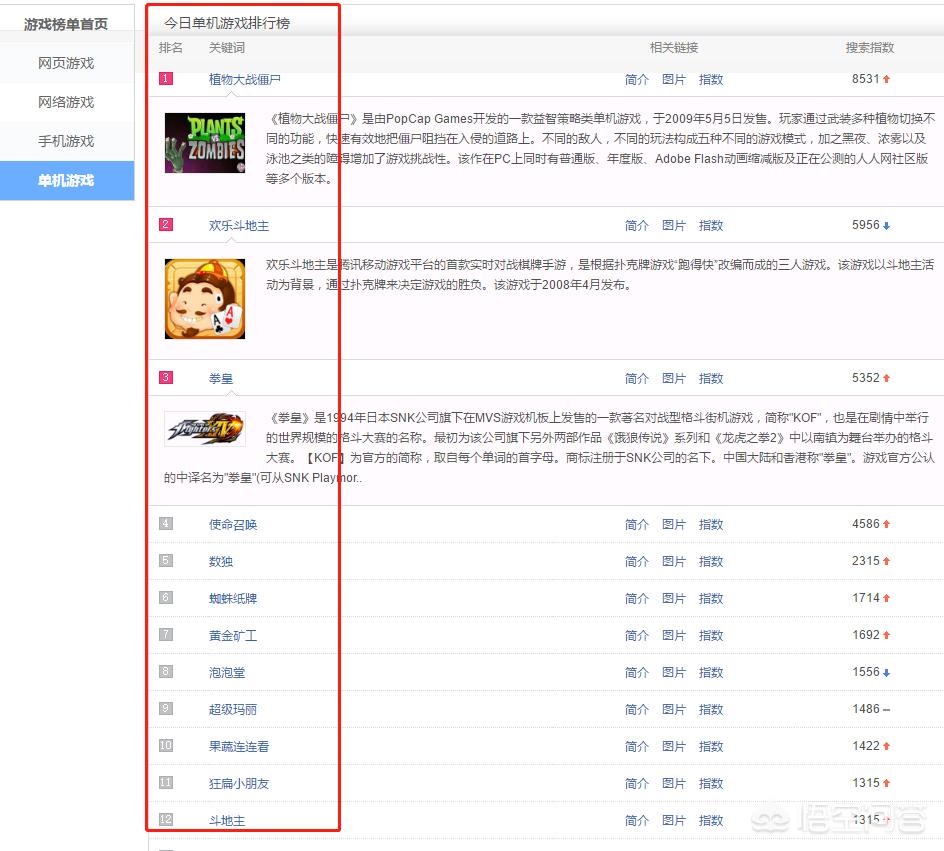
Task: Click the search index value 2315
Action: (866, 561)
